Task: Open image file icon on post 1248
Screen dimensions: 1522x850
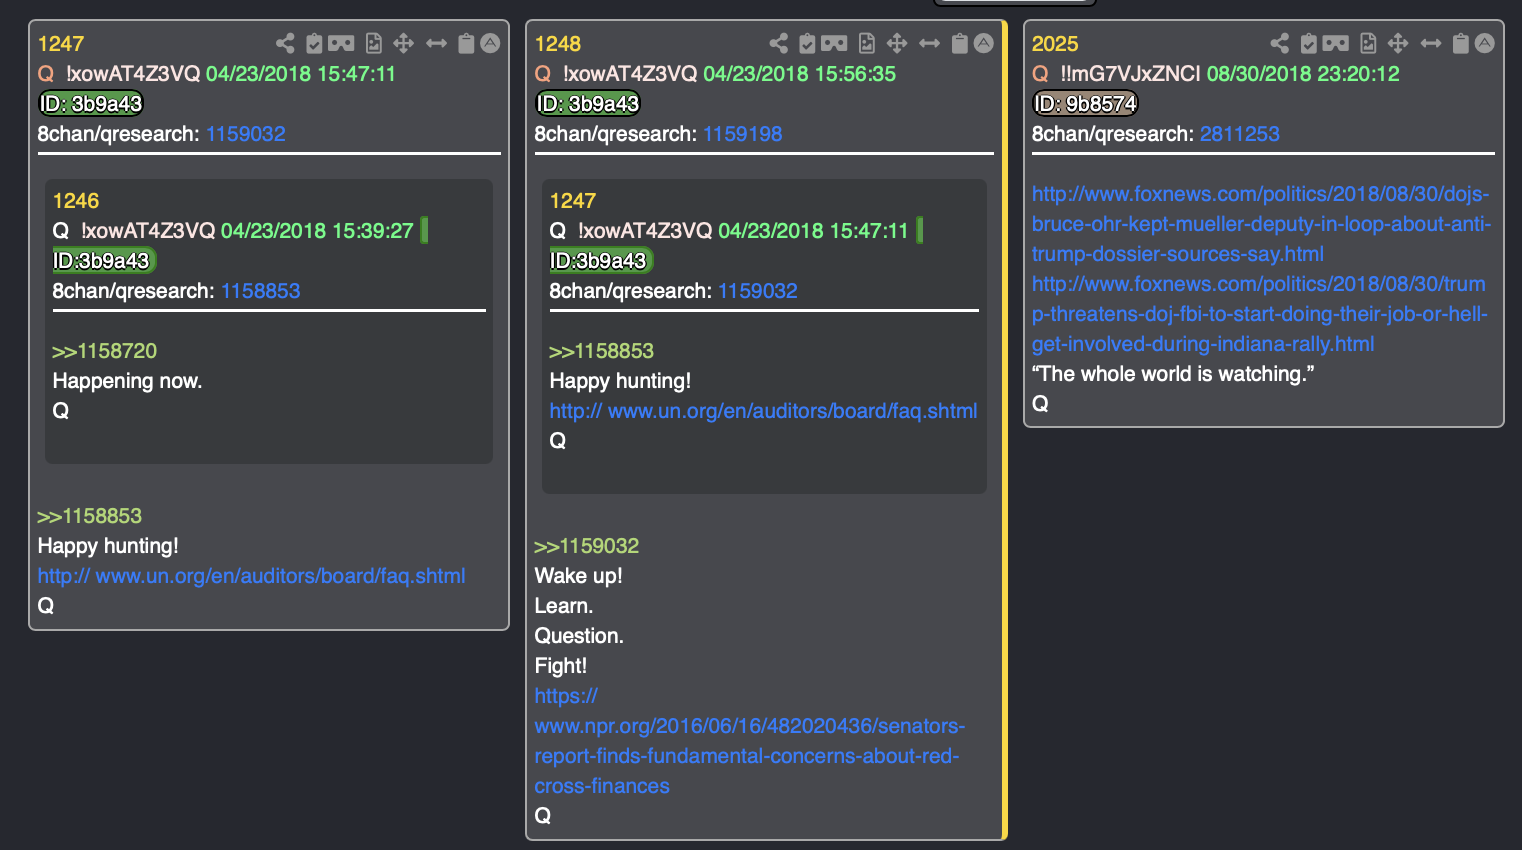Action: point(867,43)
